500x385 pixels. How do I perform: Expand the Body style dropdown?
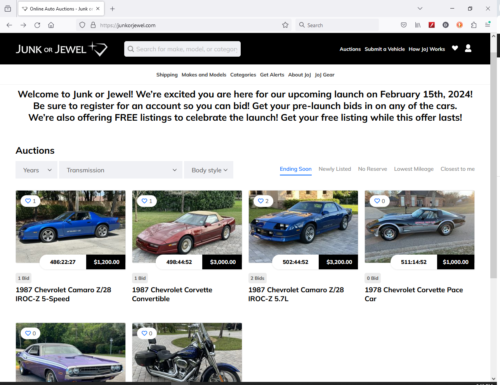click(209, 170)
